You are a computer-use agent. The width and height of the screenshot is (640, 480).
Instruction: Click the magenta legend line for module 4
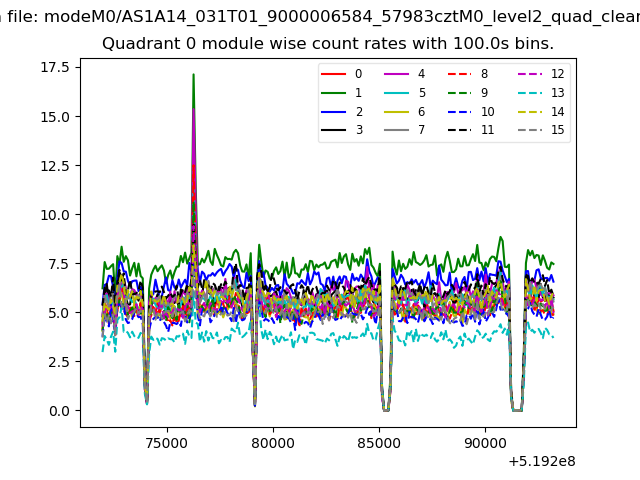point(396,74)
